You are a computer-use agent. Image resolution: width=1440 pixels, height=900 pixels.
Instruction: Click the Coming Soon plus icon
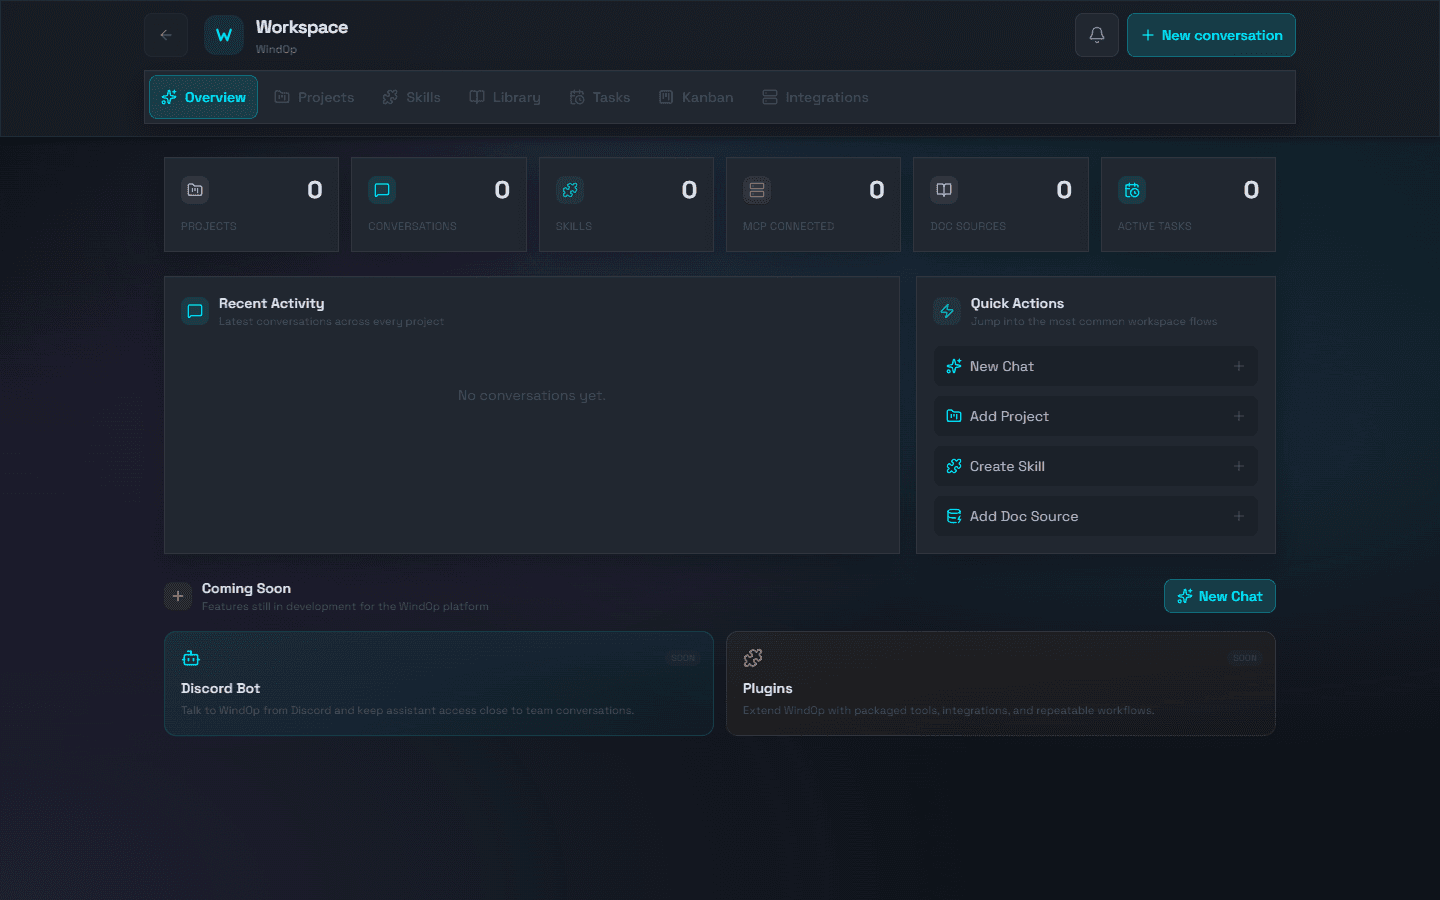178,596
